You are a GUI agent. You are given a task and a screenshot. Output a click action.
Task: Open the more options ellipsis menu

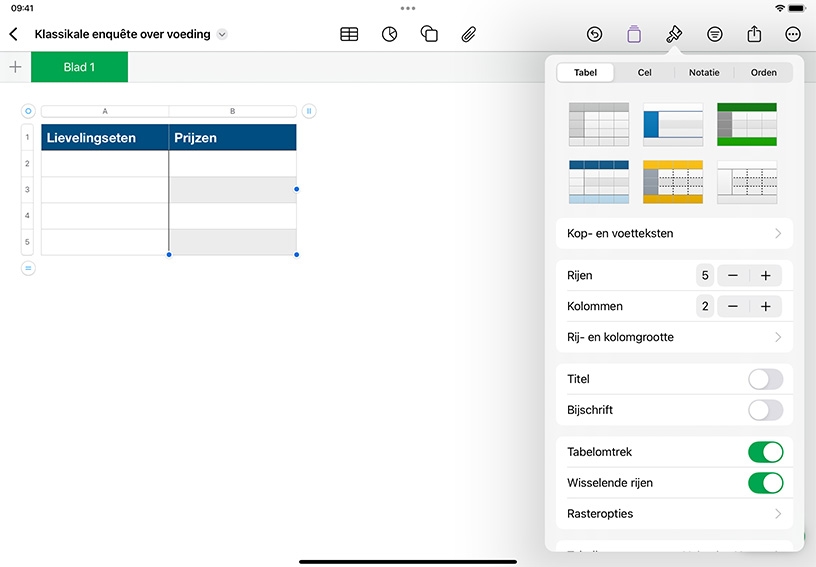793,34
